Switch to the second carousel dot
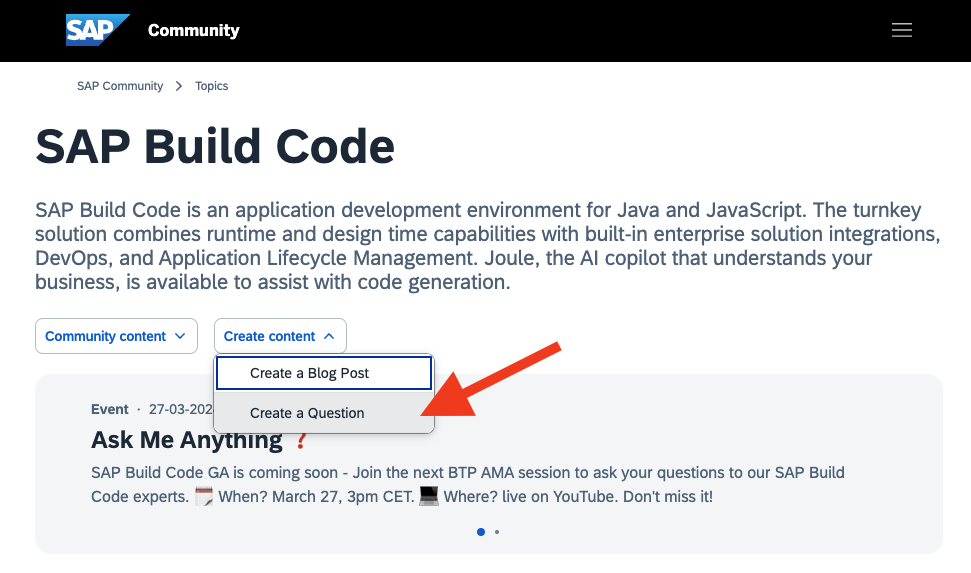The height and width of the screenshot is (573, 971). click(497, 532)
